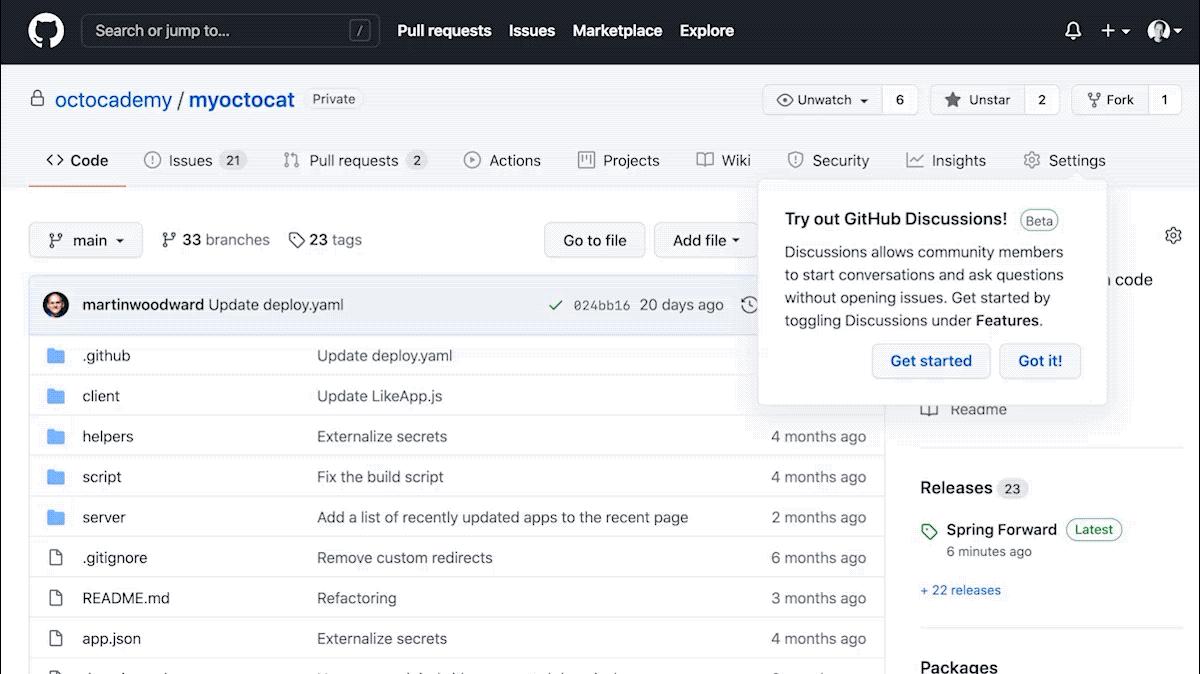Dismiss the Discussions popup with Got it!

tap(1040, 361)
